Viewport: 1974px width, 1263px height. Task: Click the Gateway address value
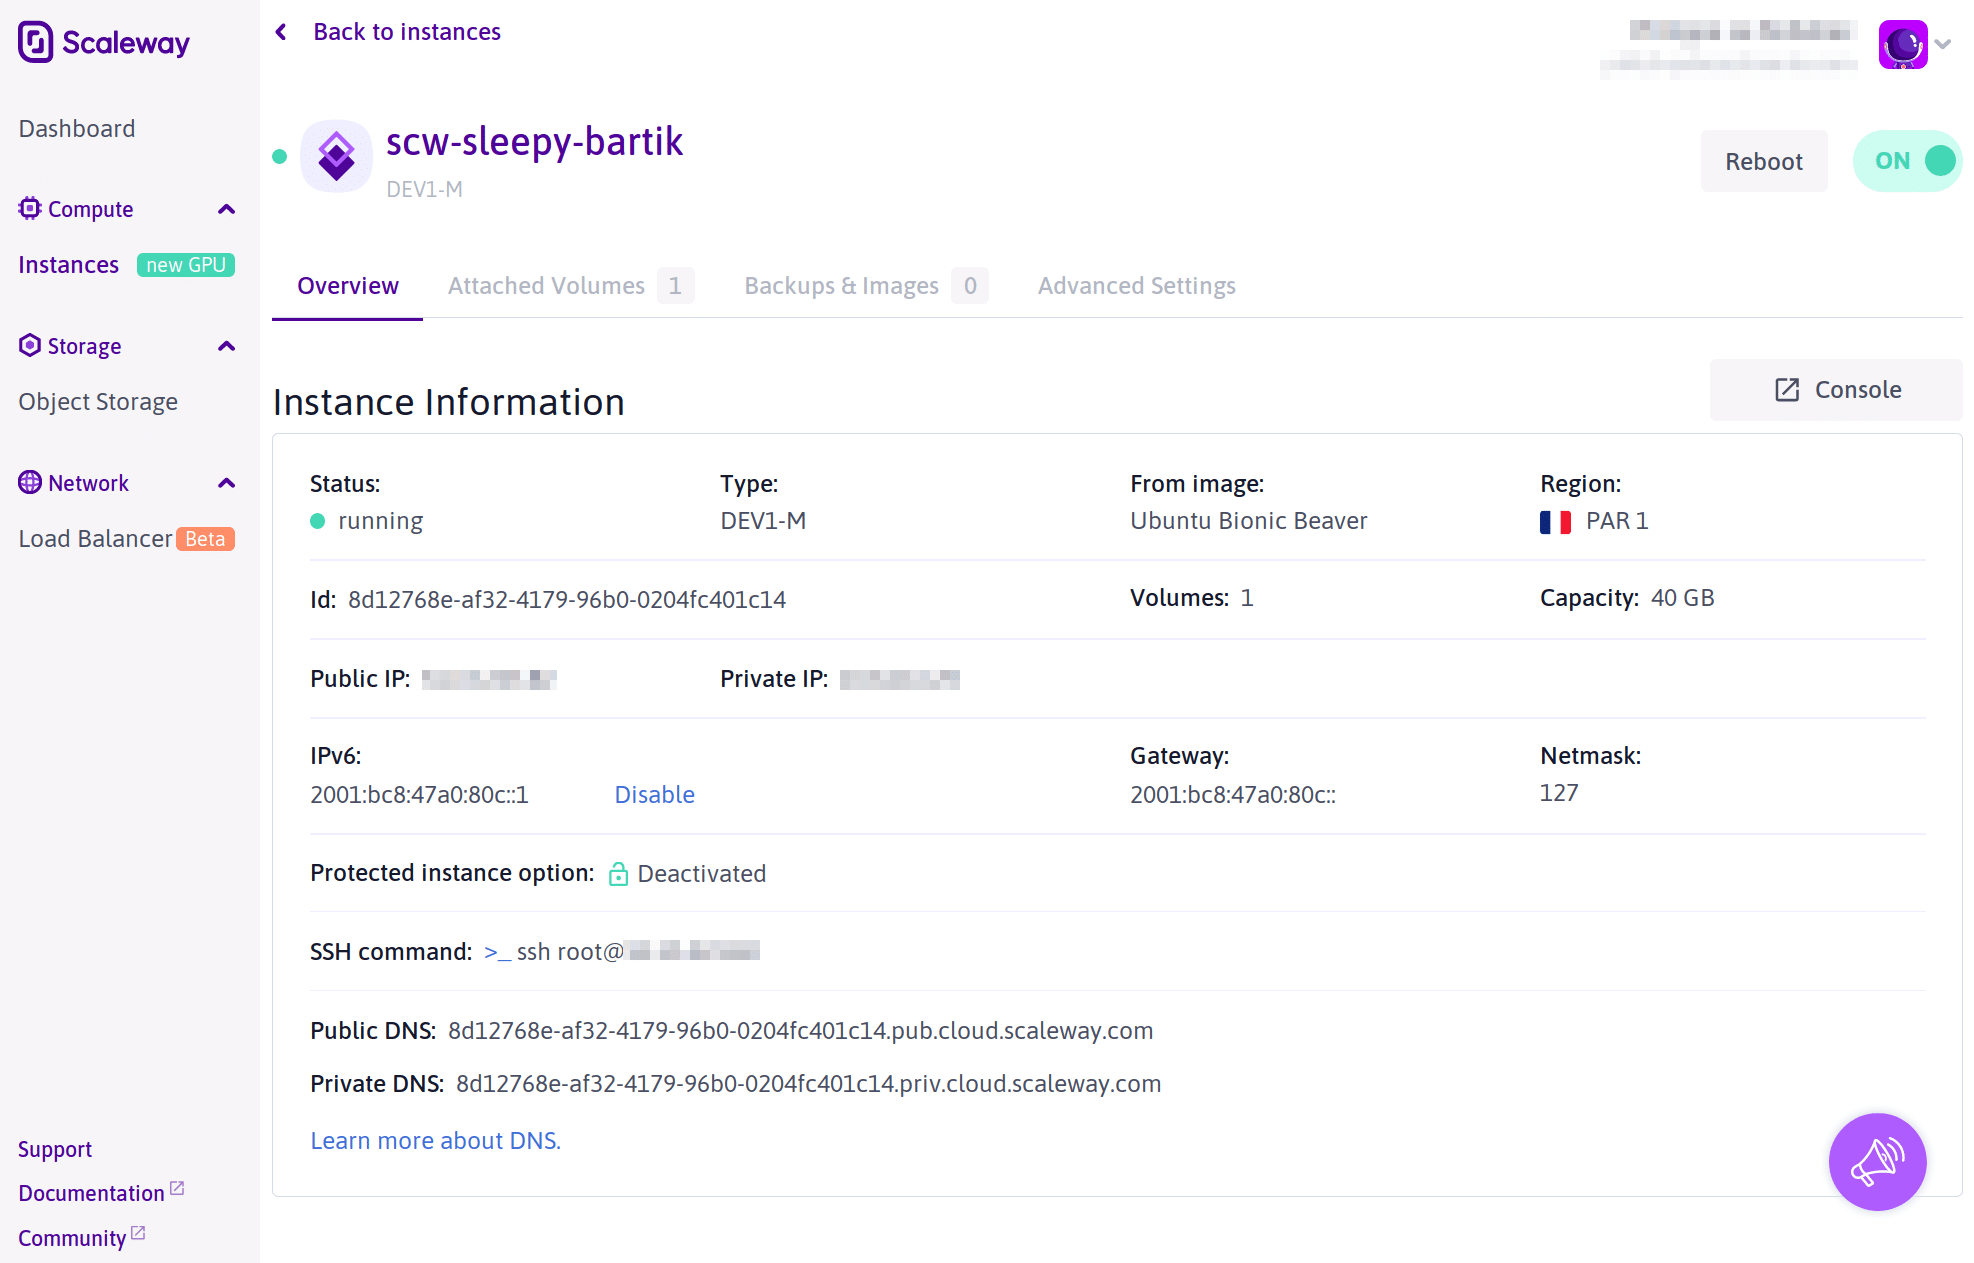[x=1232, y=795]
